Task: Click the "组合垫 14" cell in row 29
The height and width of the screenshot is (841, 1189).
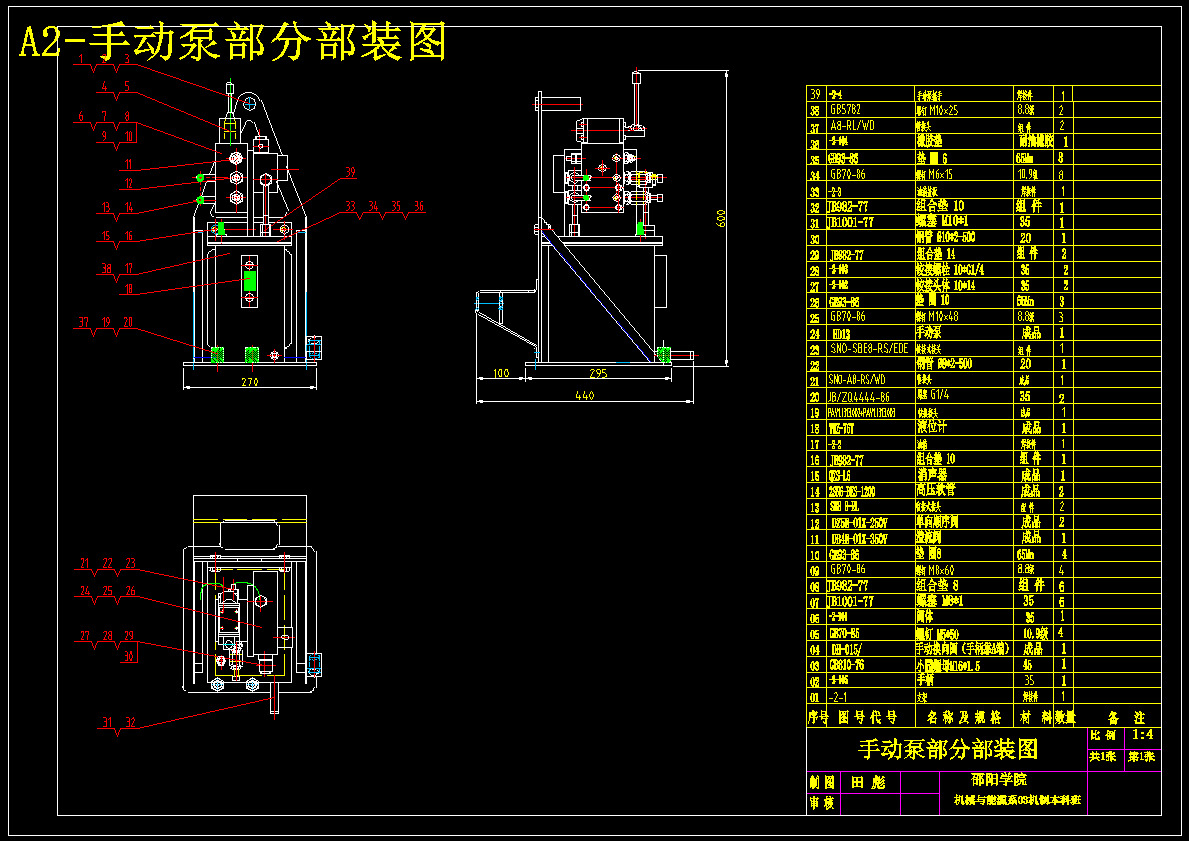Action: point(936,254)
